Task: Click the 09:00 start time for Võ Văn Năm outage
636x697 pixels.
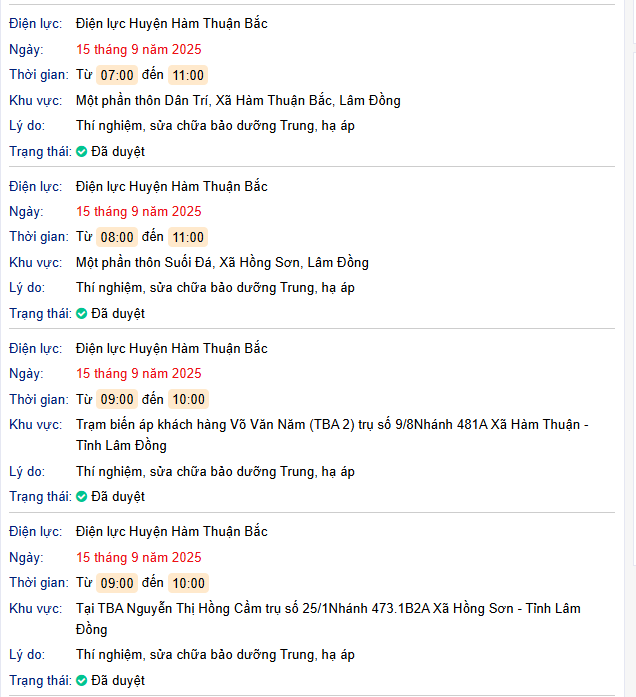Action: click(117, 399)
